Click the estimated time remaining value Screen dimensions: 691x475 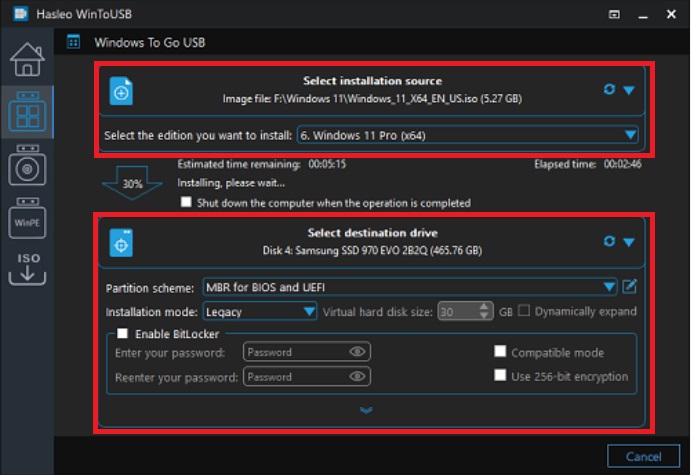[327, 164]
